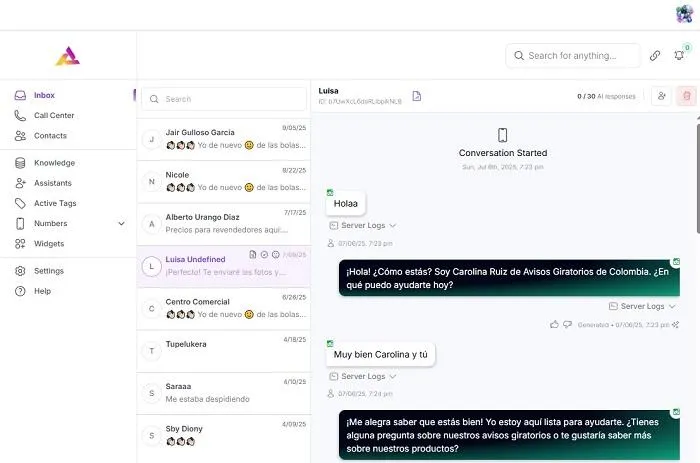
Task: Click the 'Muy bien Carolina y tú' message
Action: coord(380,355)
